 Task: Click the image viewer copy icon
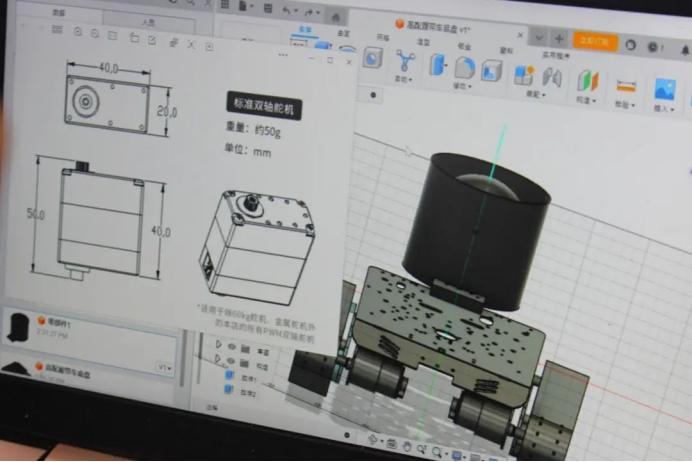(x=174, y=42)
